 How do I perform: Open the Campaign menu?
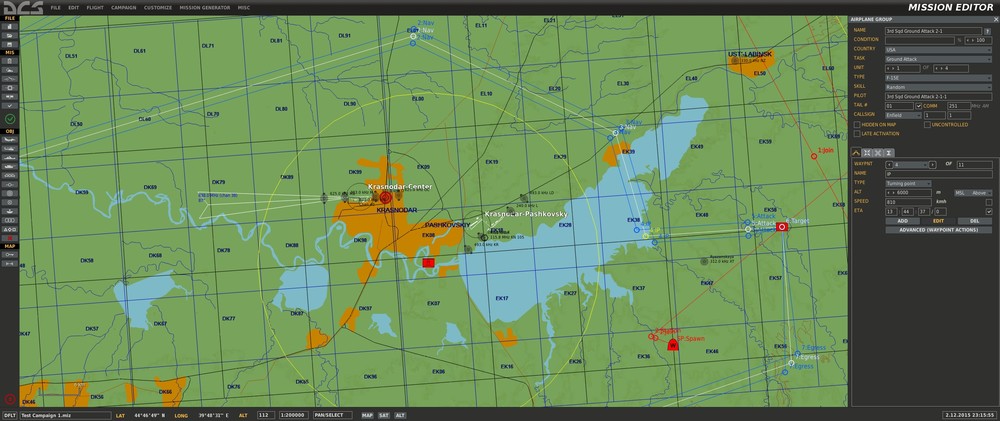123,8
